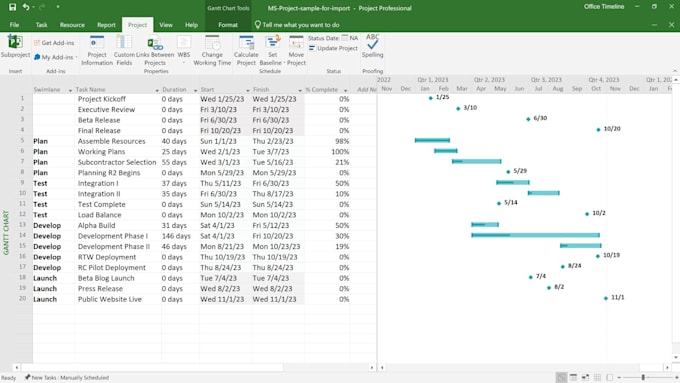Click zoom out minus button
Image resolution: width=680 pixels, height=383 pixels.
619,377
